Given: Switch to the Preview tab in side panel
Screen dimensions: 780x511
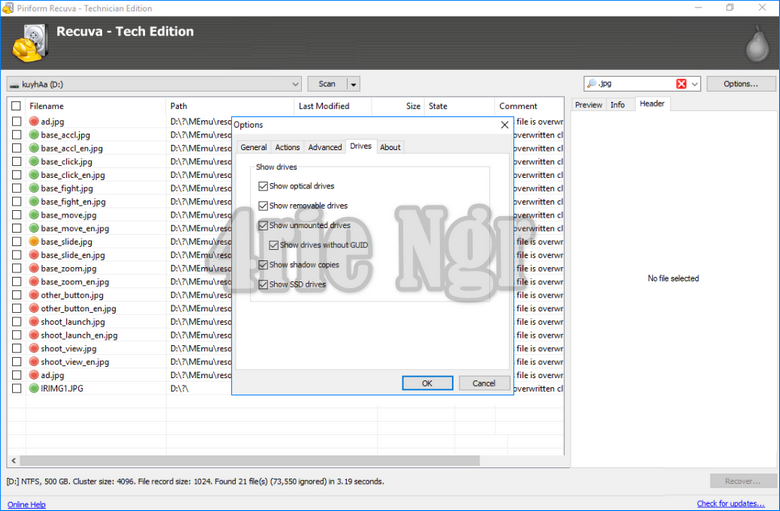Looking at the screenshot, I should (588, 105).
